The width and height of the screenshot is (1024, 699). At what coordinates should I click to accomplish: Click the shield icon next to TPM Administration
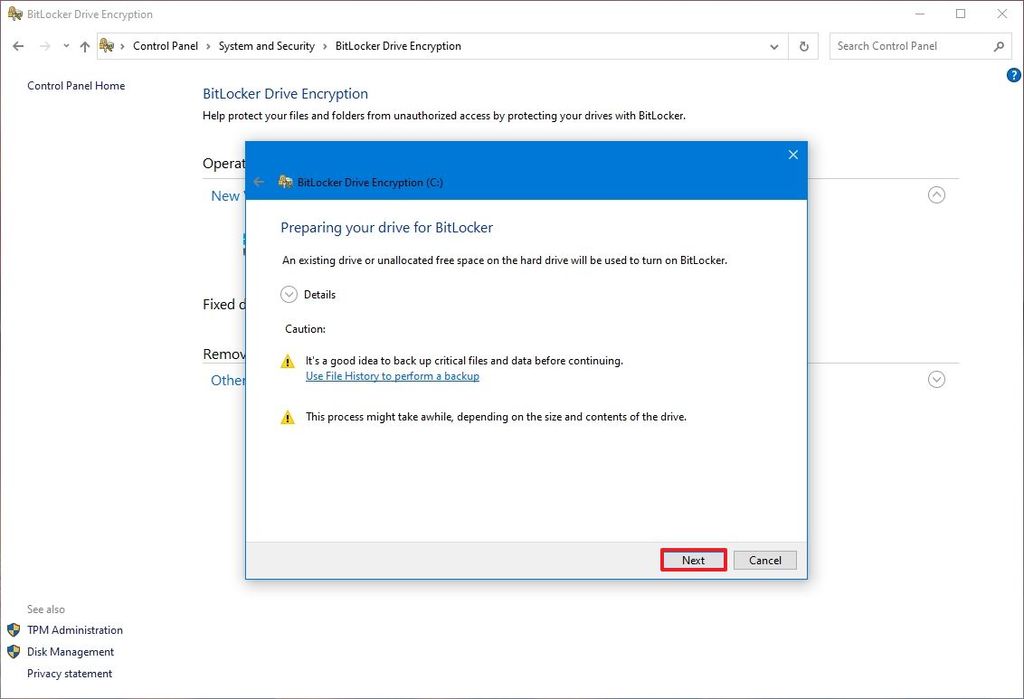pyautogui.click(x=14, y=630)
